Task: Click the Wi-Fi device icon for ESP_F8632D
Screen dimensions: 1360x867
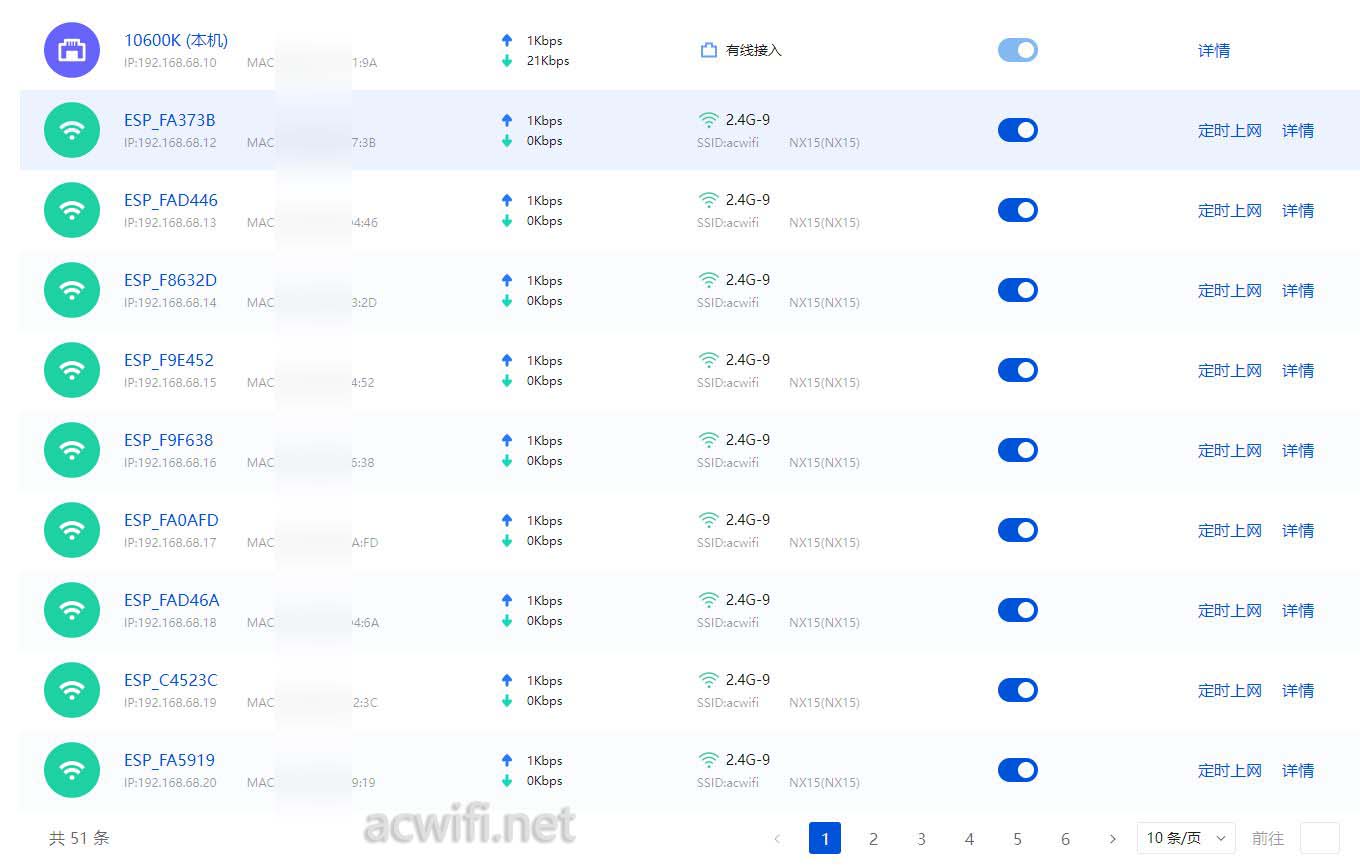Action: (x=72, y=290)
